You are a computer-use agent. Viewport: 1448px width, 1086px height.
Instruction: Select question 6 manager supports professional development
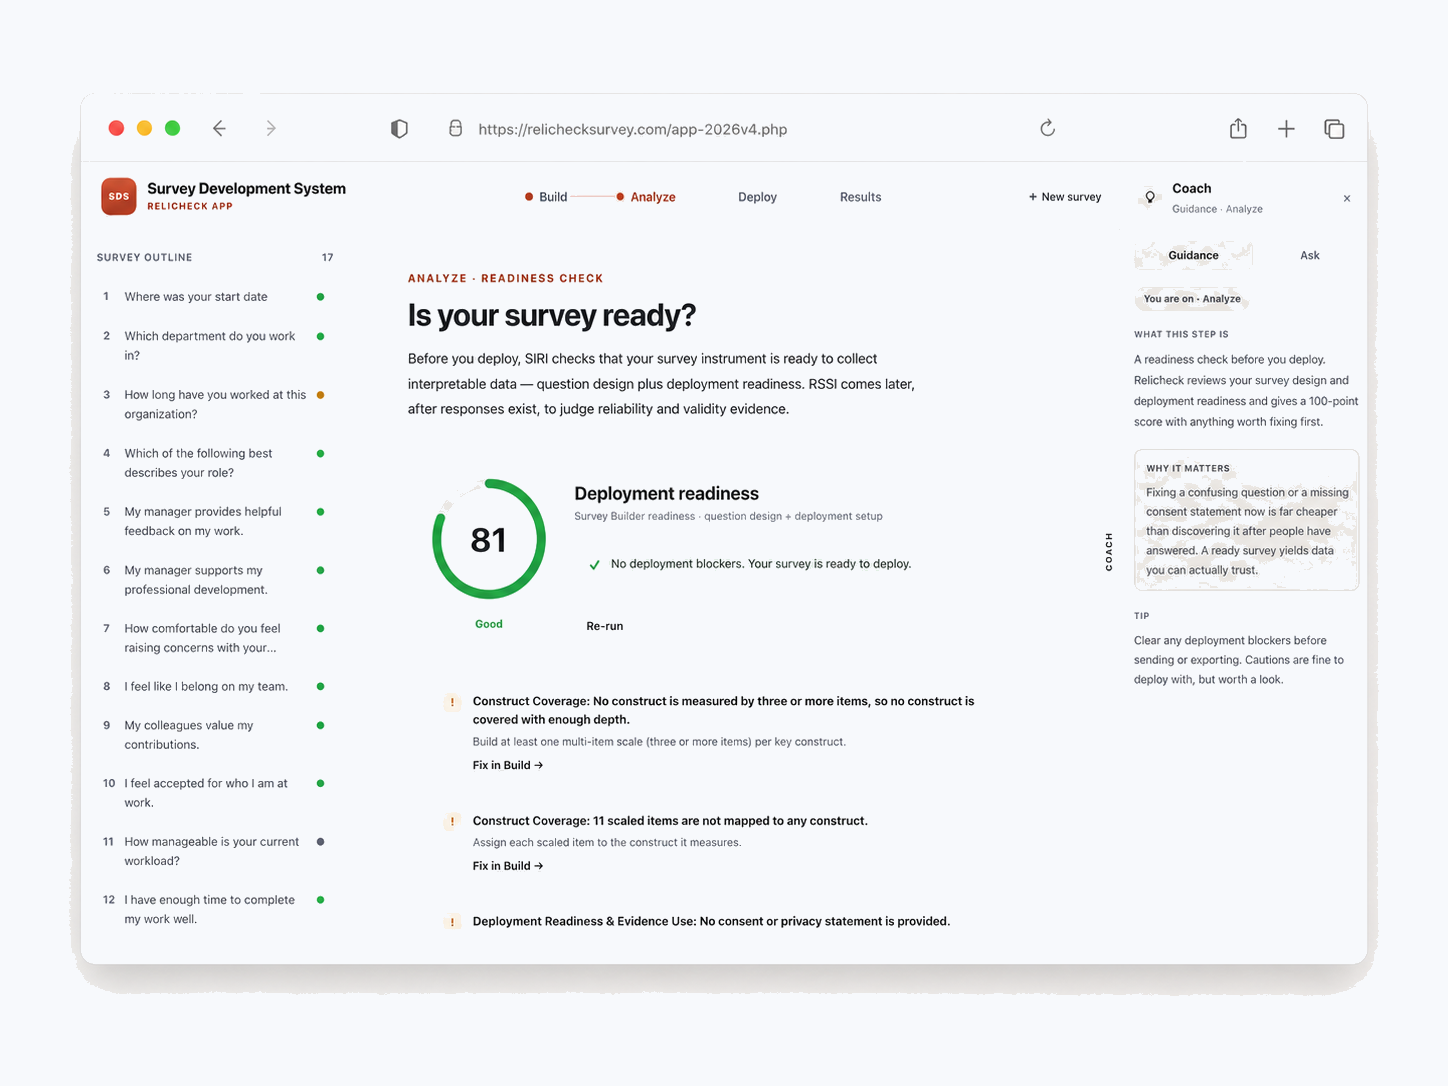[214, 580]
